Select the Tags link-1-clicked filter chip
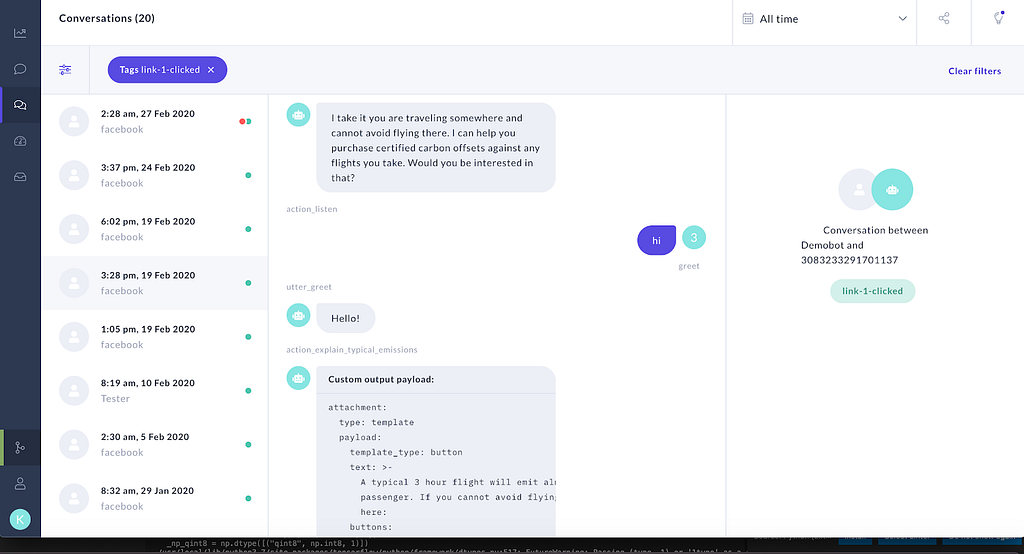This screenshot has width=1024, height=554. [167, 70]
